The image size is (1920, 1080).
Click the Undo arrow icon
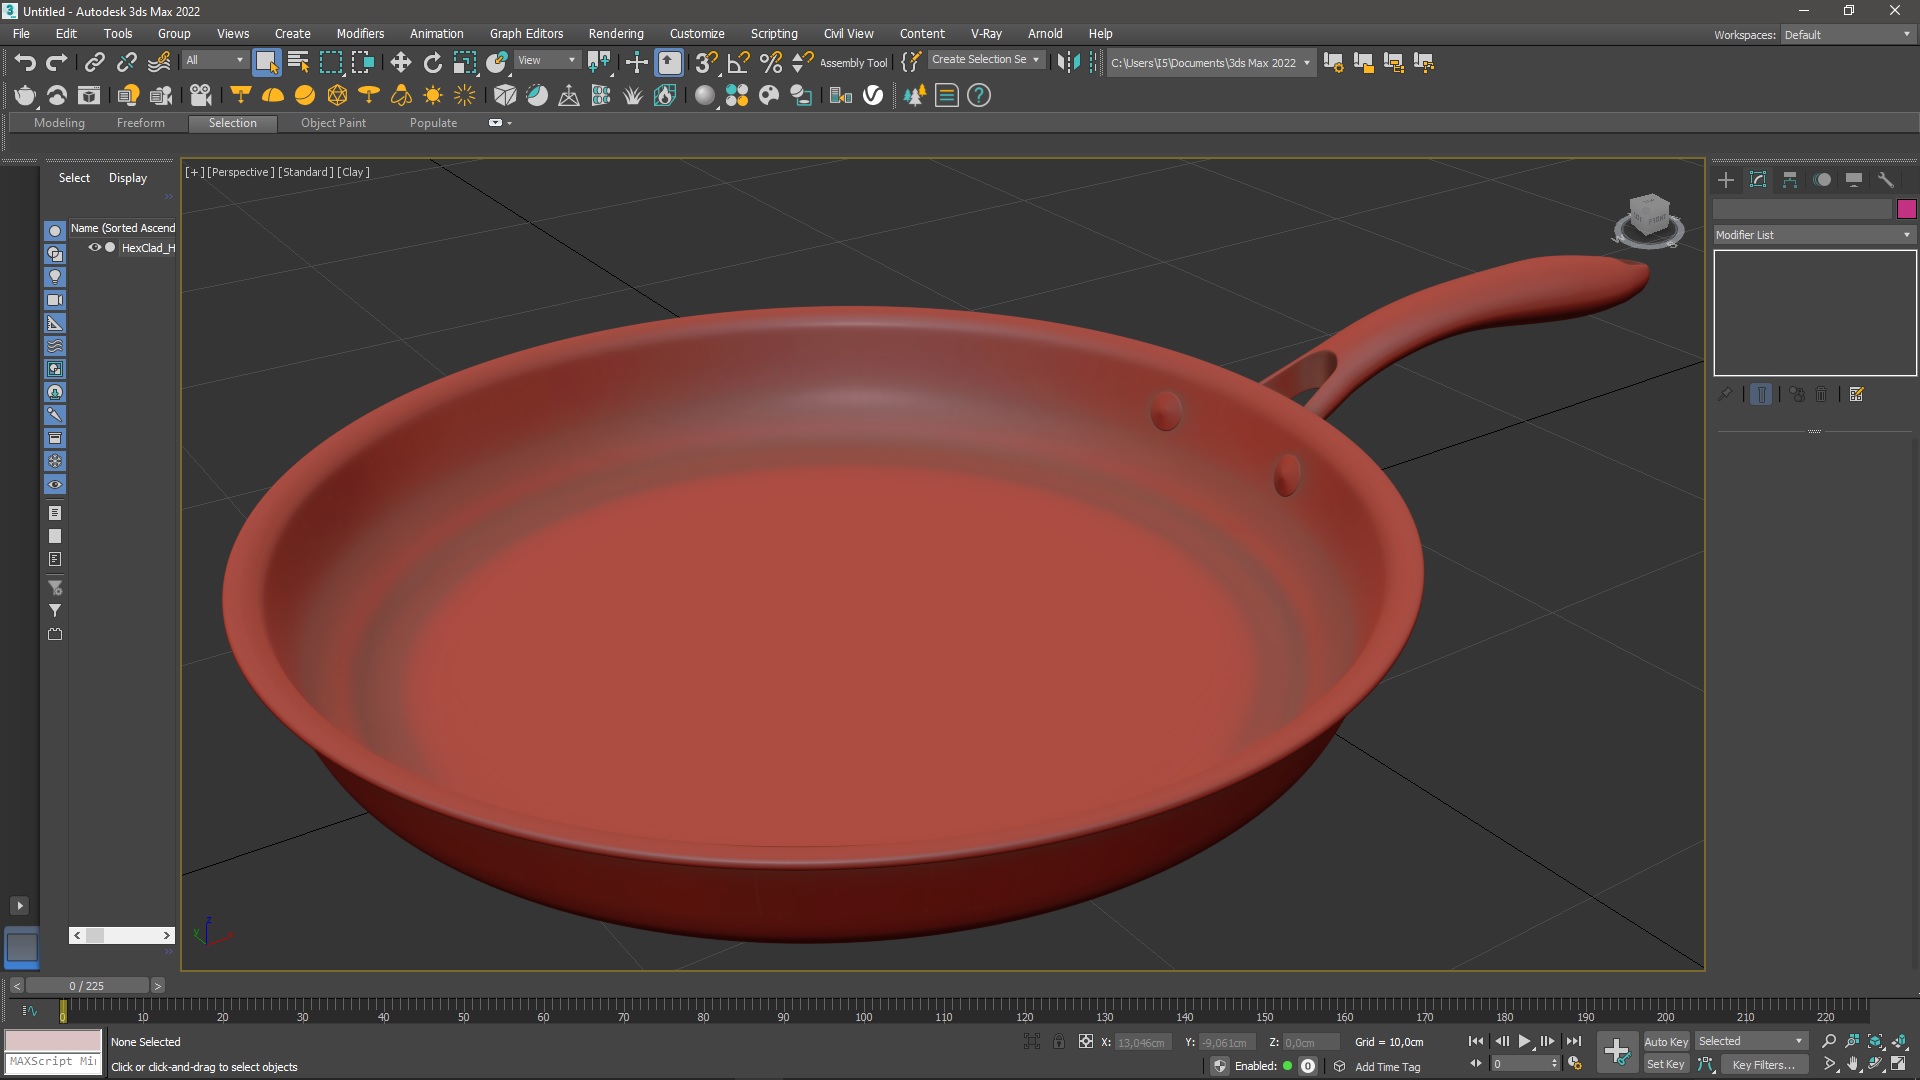[25, 63]
